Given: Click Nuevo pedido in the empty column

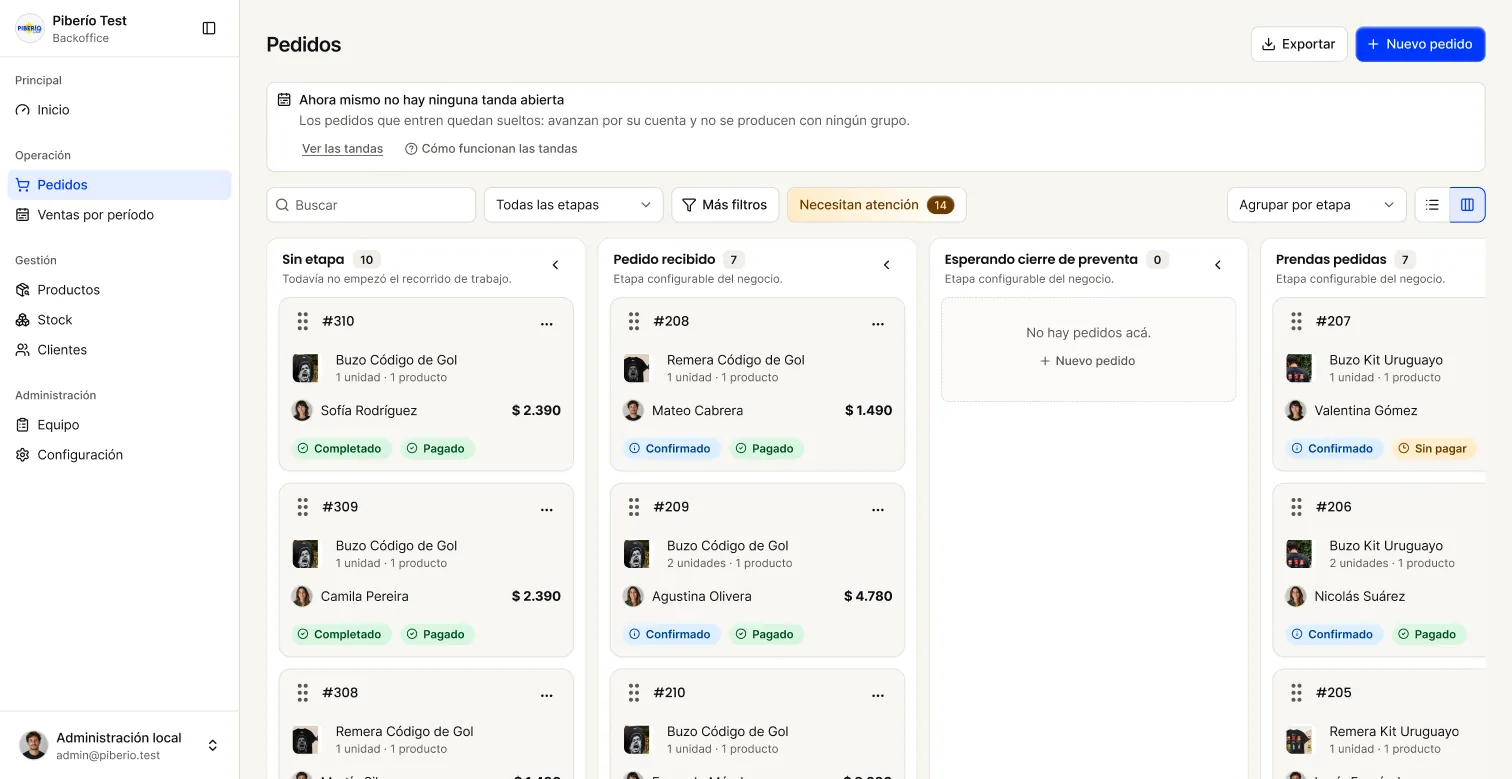Looking at the screenshot, I should pyautogui.click(x=1088, y=361).
